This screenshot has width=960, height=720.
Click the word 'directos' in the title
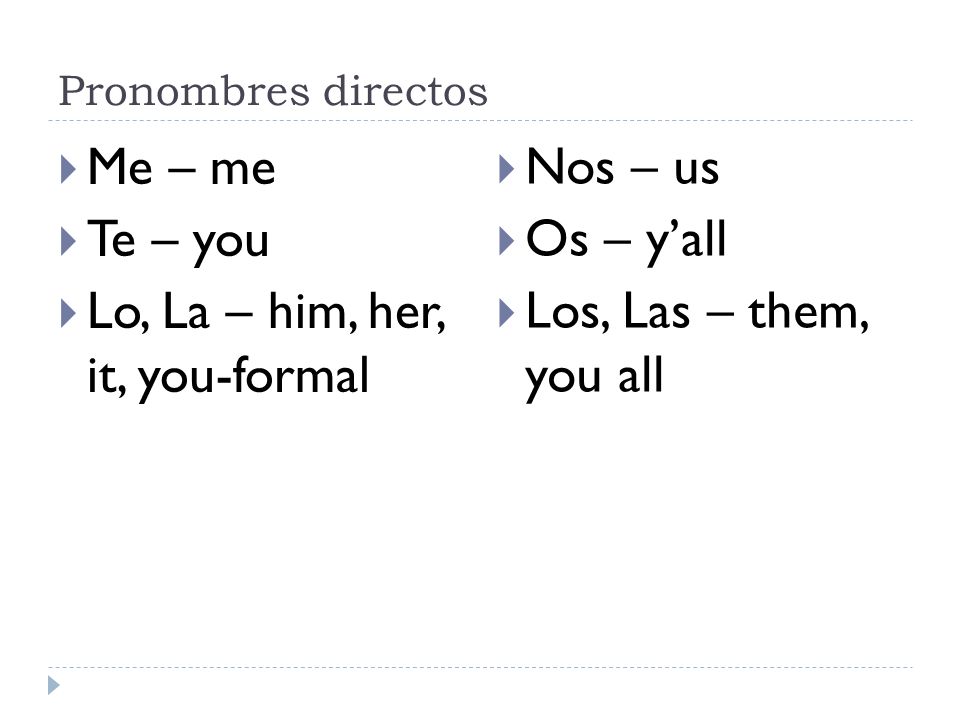[405, 91]
